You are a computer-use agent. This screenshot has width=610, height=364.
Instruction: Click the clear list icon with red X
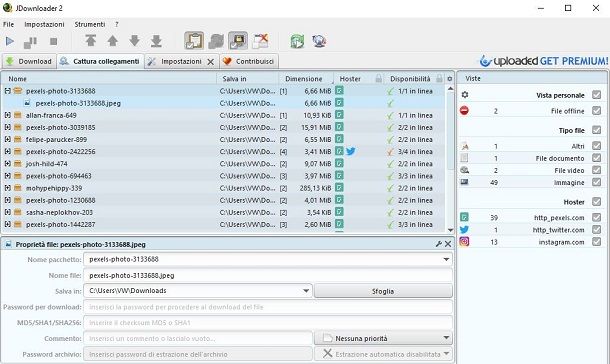[x=260, y=41]
